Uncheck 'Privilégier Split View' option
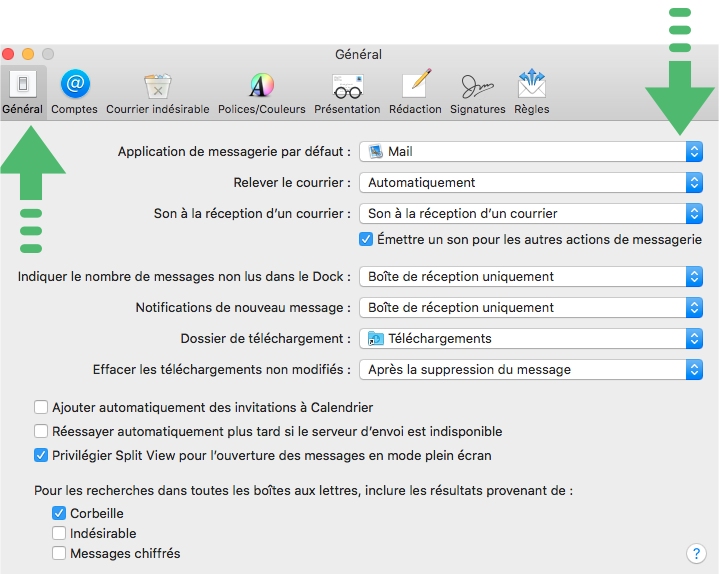721x574 pixels. pos(41,455)
